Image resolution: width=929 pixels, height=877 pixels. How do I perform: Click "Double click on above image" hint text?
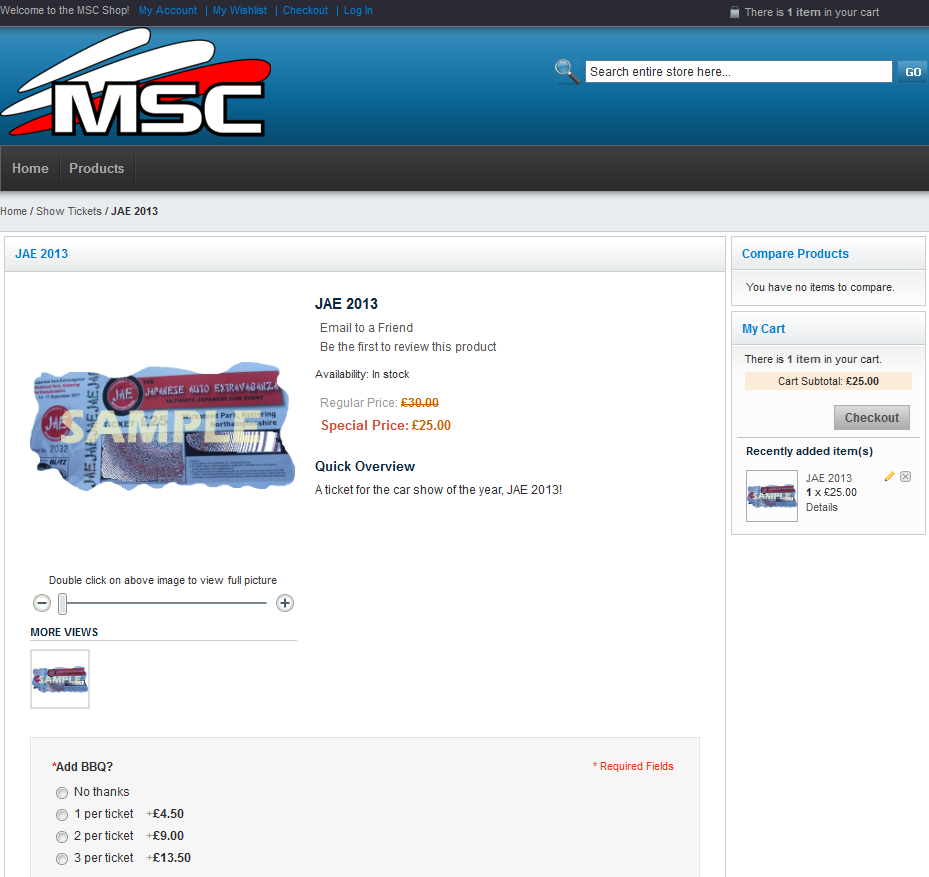pos(163,580)
